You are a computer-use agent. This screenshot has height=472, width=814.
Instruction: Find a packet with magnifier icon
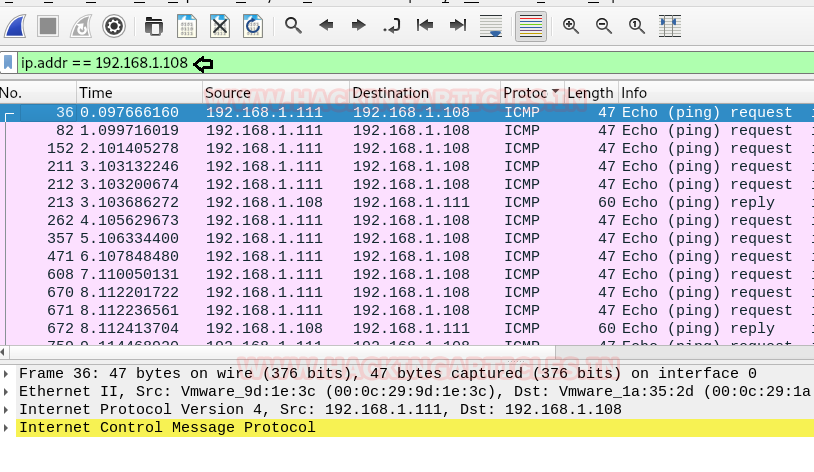293,25
